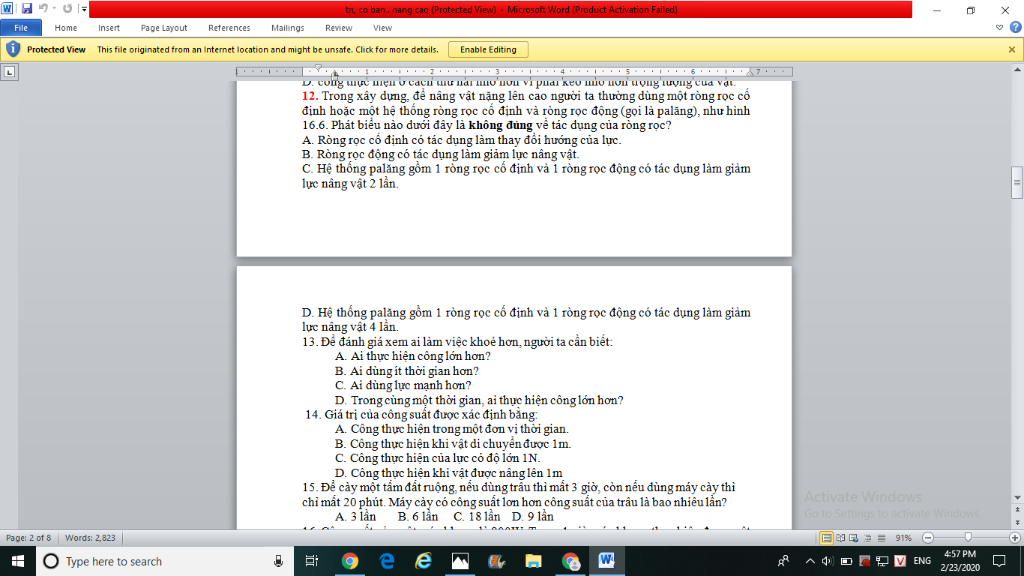1024x576 pixels.
Task: Open the References tab
Action: (229, 28)
